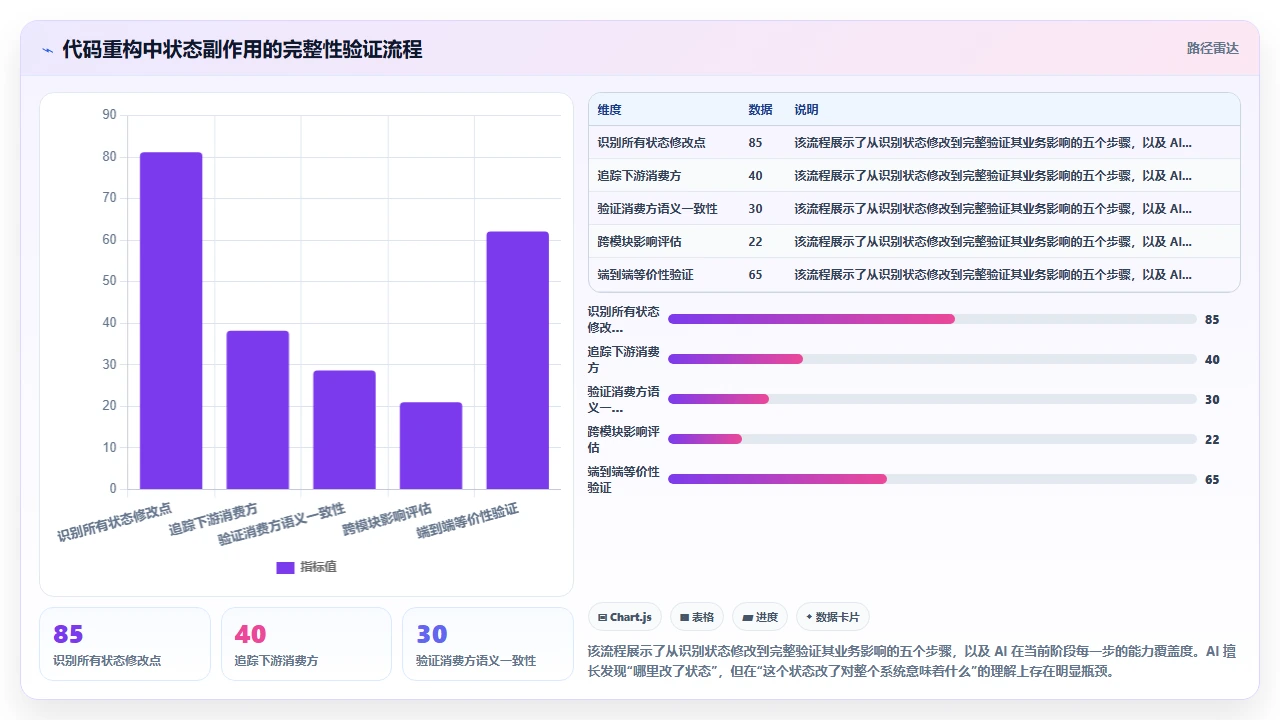Screen dimensions: 1280x720
Task: Select the 进度 tag
Action: pos(760,617)
